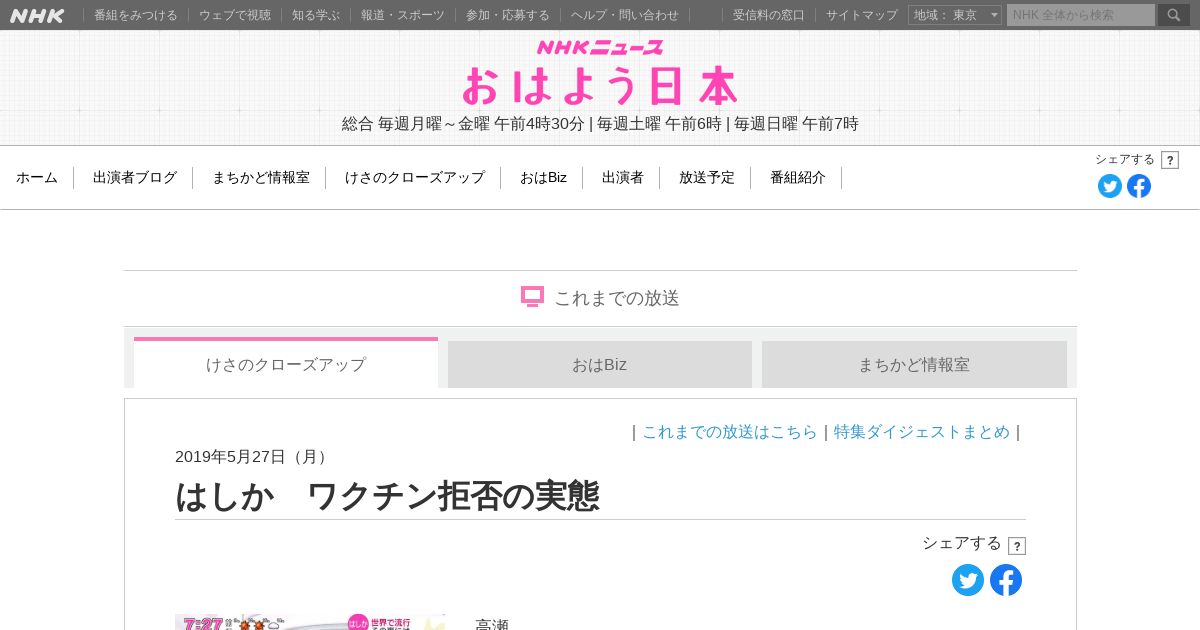Open 放送予定 navigation item

click(x=707, y=178)
